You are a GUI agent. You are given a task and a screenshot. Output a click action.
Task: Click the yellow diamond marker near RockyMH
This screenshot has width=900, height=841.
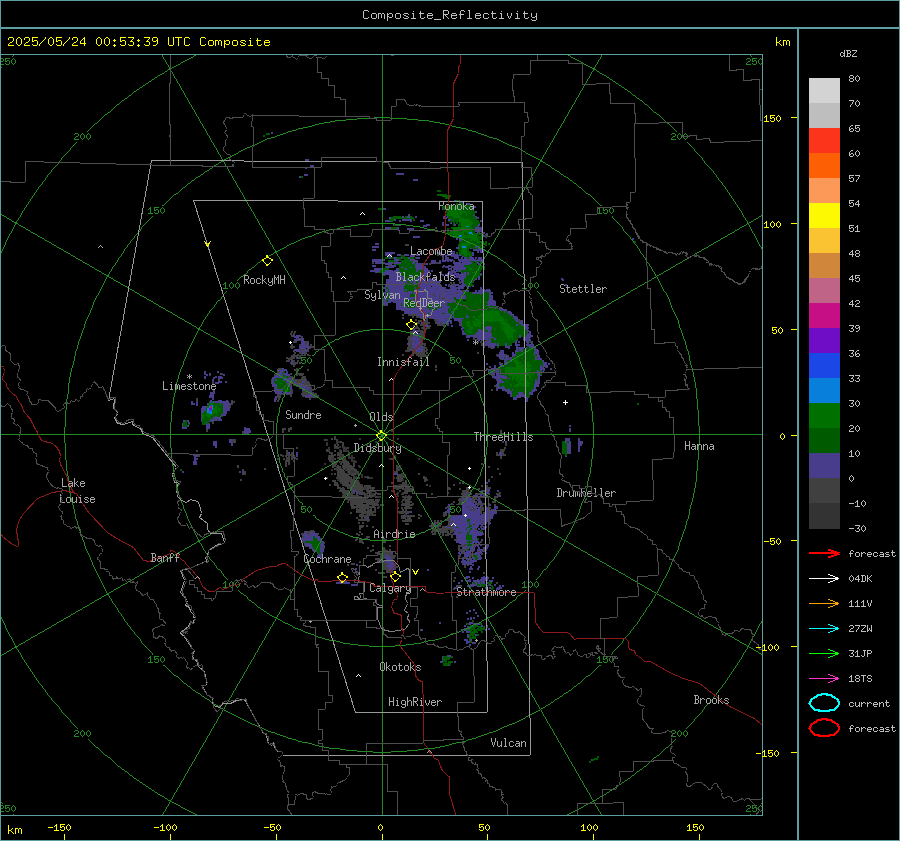tap(267, 261)
